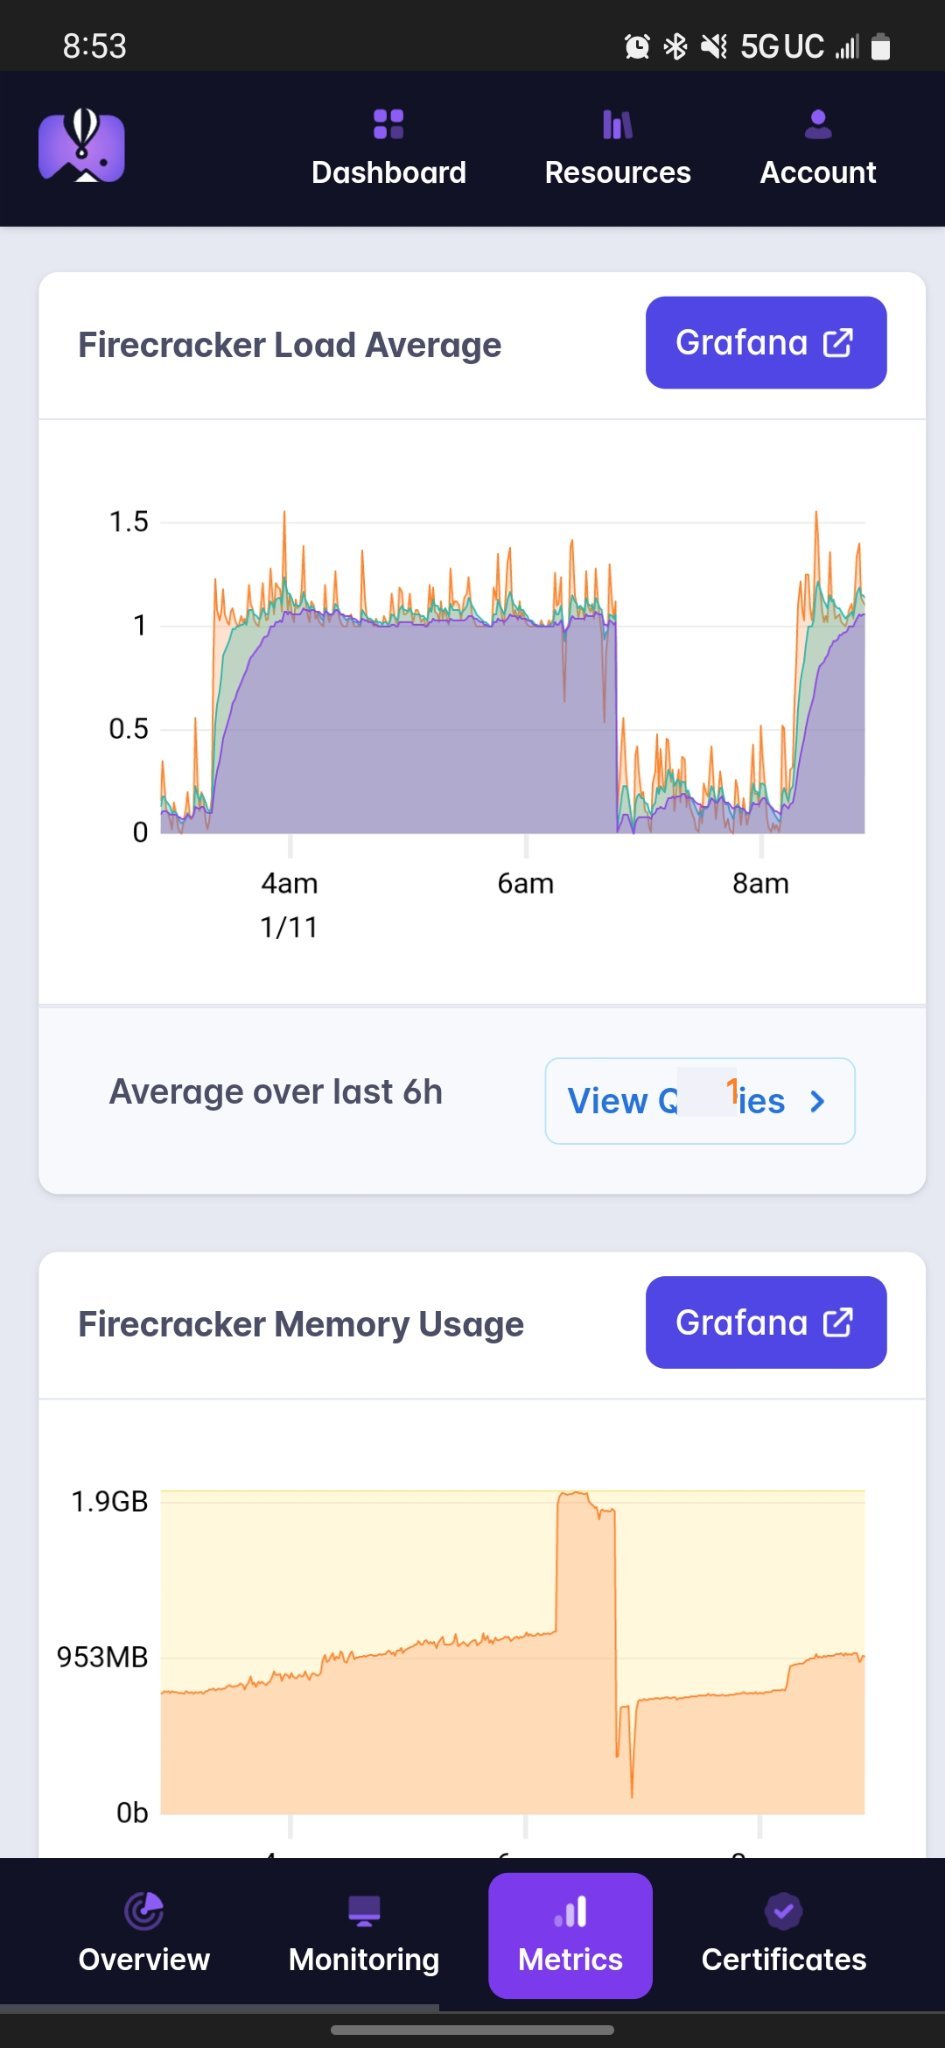Open the Dashboard grid icon

point(388,124)
